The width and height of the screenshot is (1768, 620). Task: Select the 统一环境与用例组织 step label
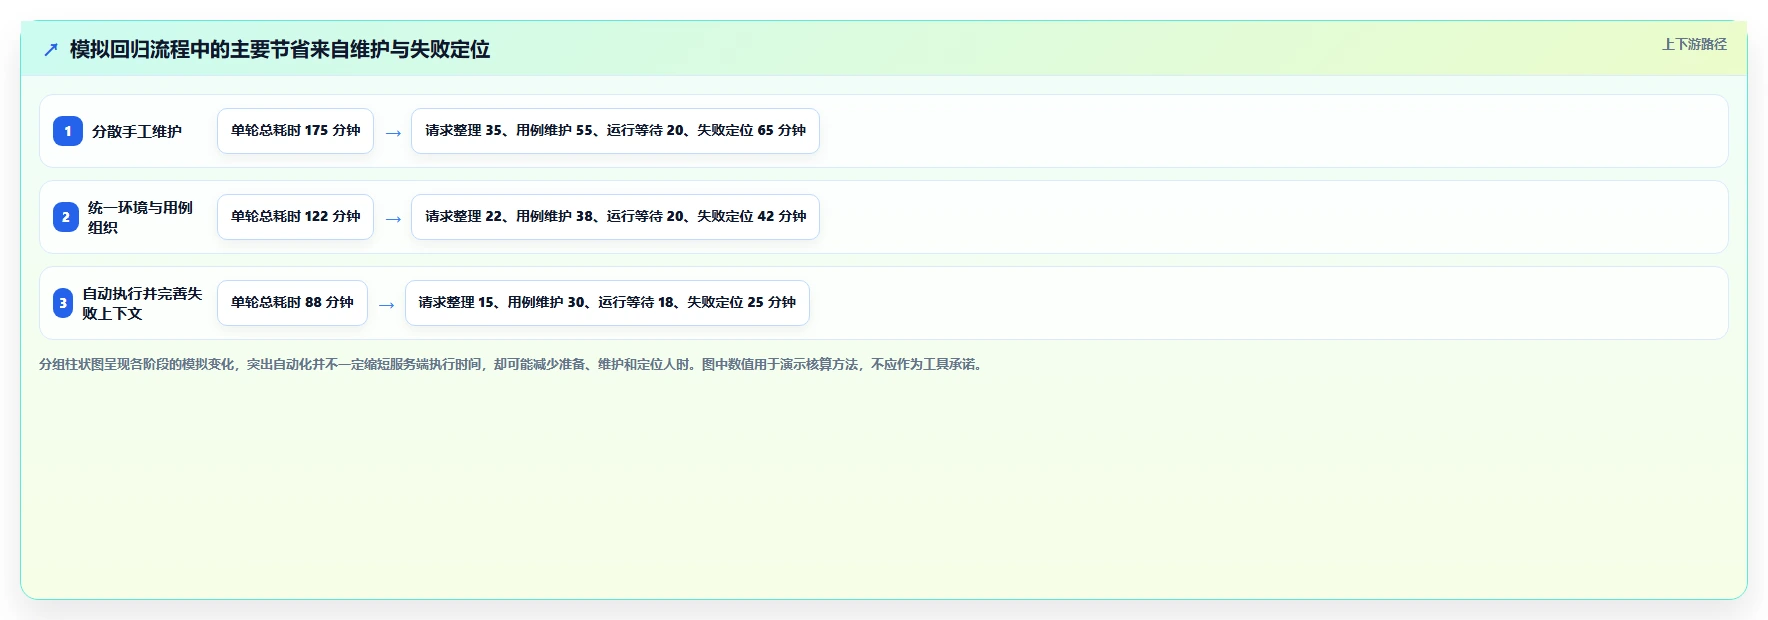140,217
